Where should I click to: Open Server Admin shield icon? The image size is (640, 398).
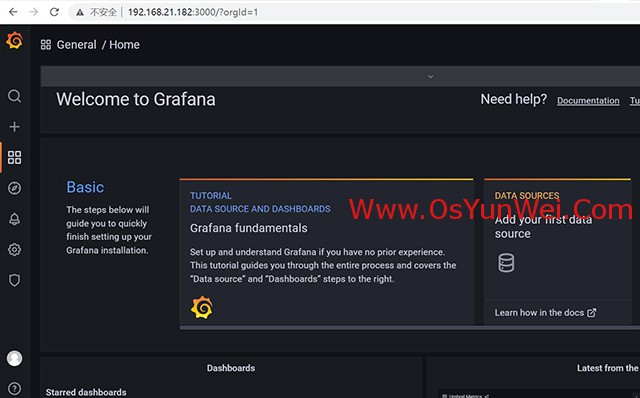14,280
